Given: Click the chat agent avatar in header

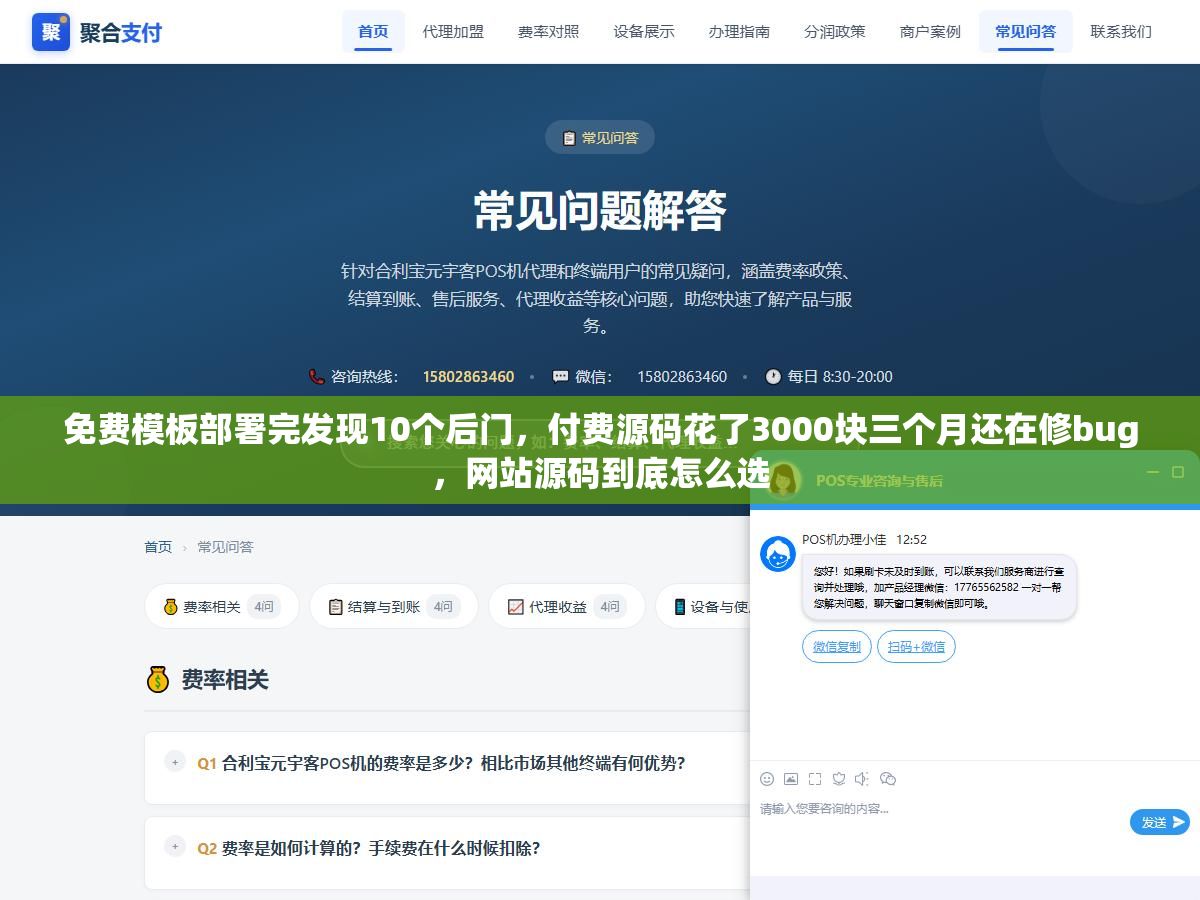Looking at the screenshot, I should [783, 479].
